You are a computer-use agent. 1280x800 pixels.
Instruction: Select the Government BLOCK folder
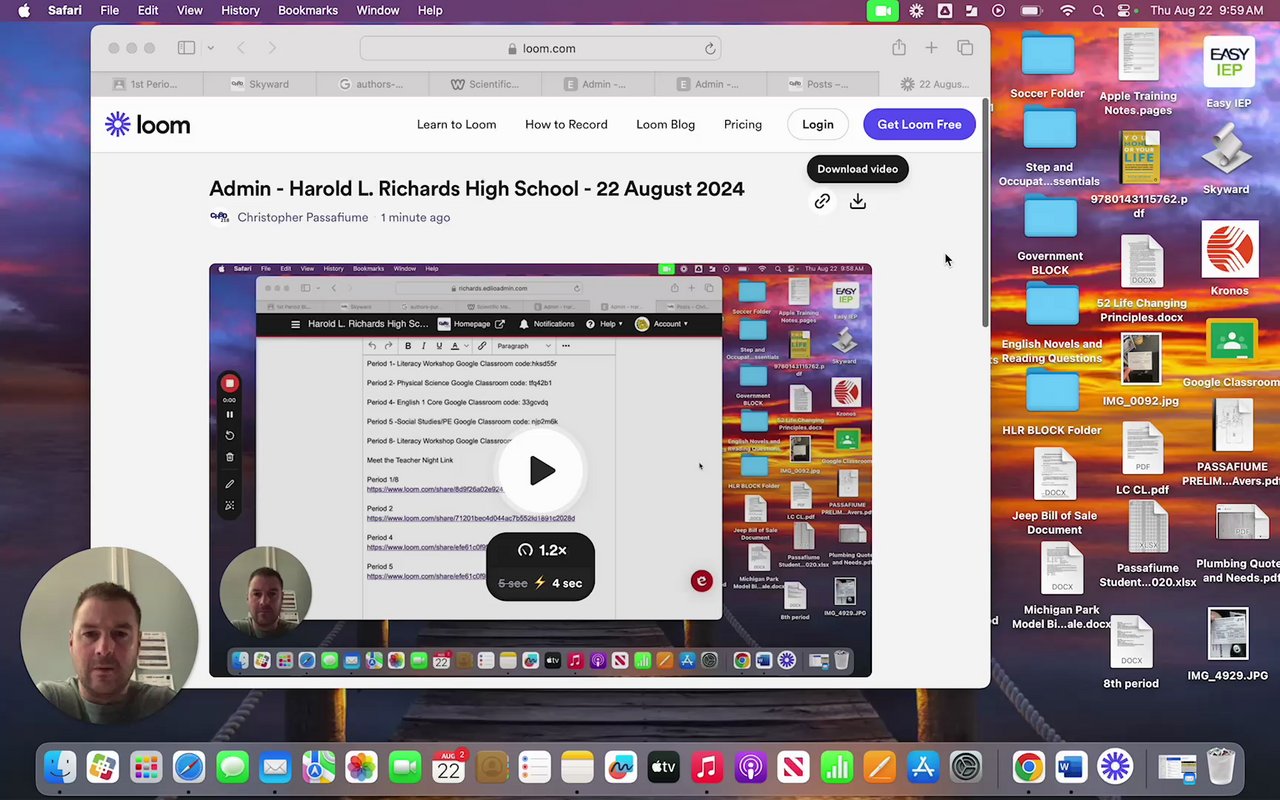pos(1050,235)
